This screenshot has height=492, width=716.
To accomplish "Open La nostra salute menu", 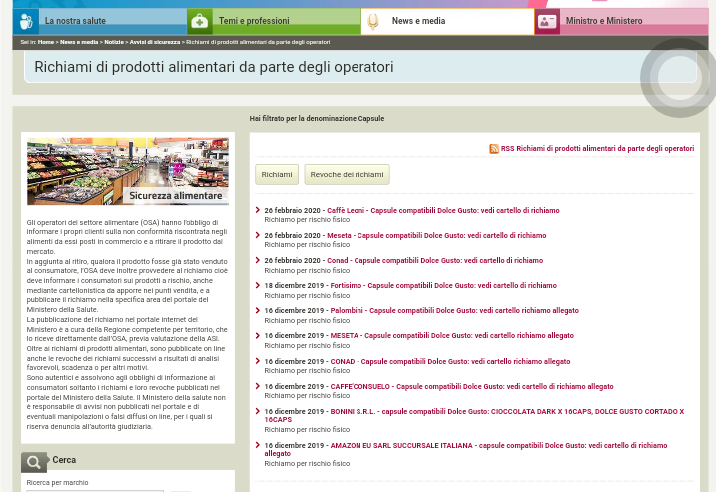I will pos(100,21).
